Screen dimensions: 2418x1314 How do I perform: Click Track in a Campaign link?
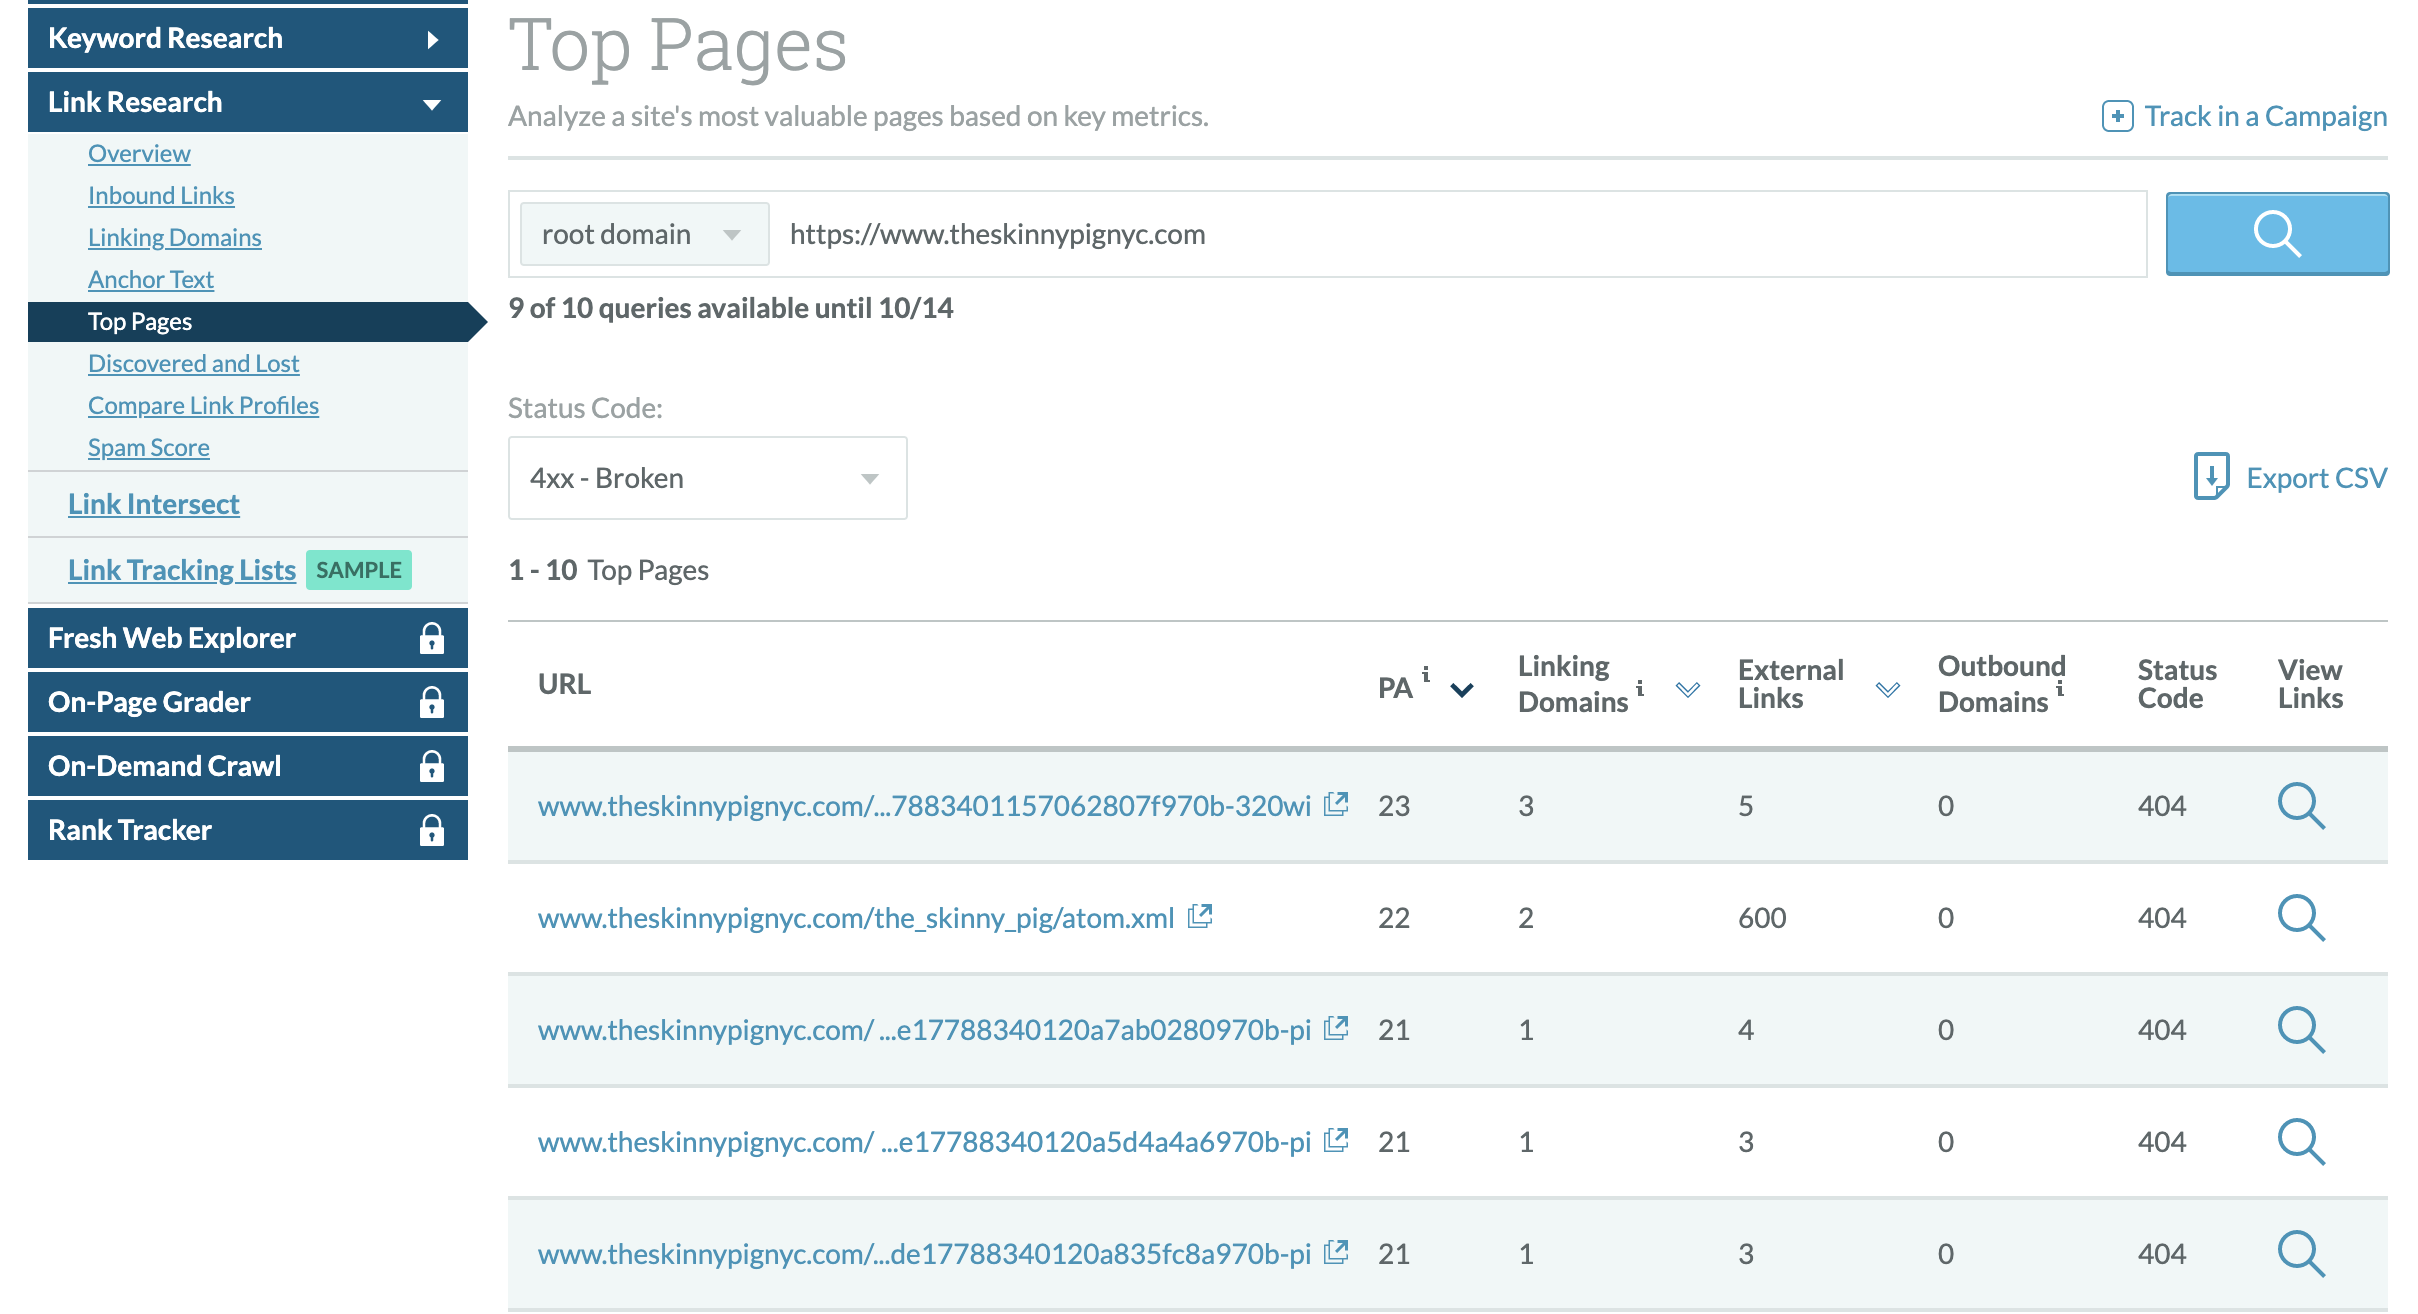pyautogui.click(x=2266, y=116)
